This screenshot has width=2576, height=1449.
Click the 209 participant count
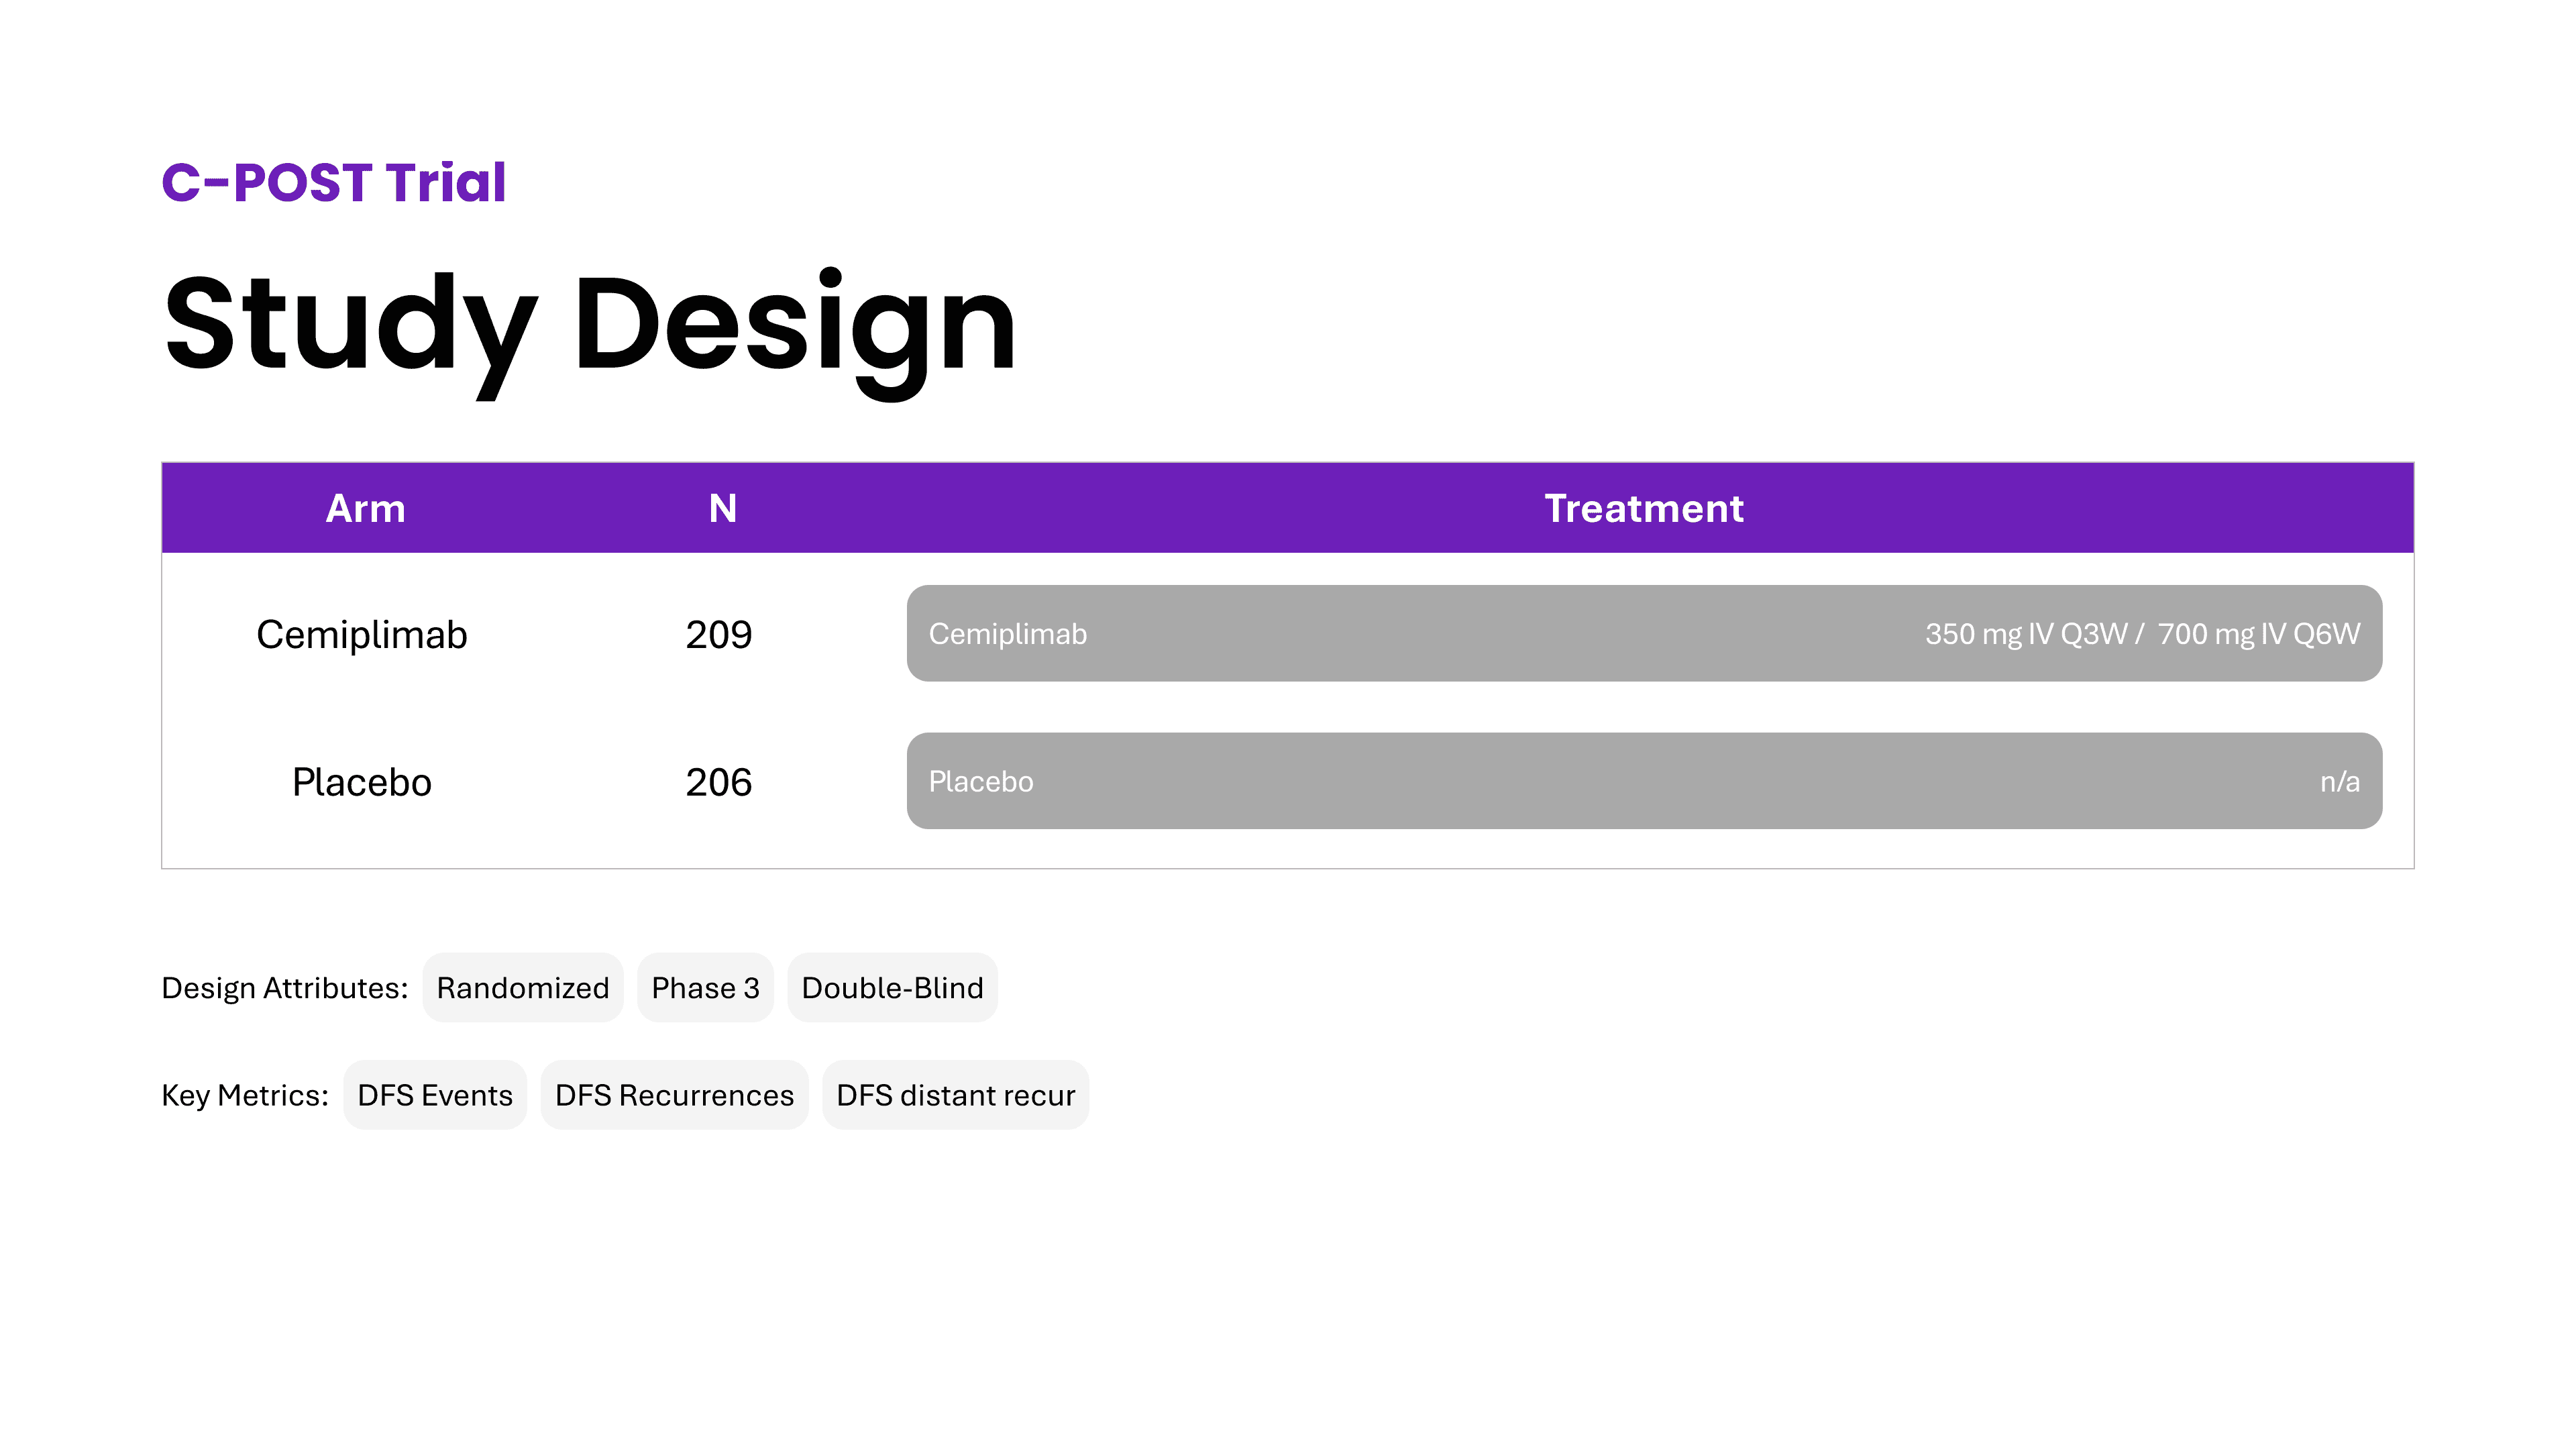(718, 634)
